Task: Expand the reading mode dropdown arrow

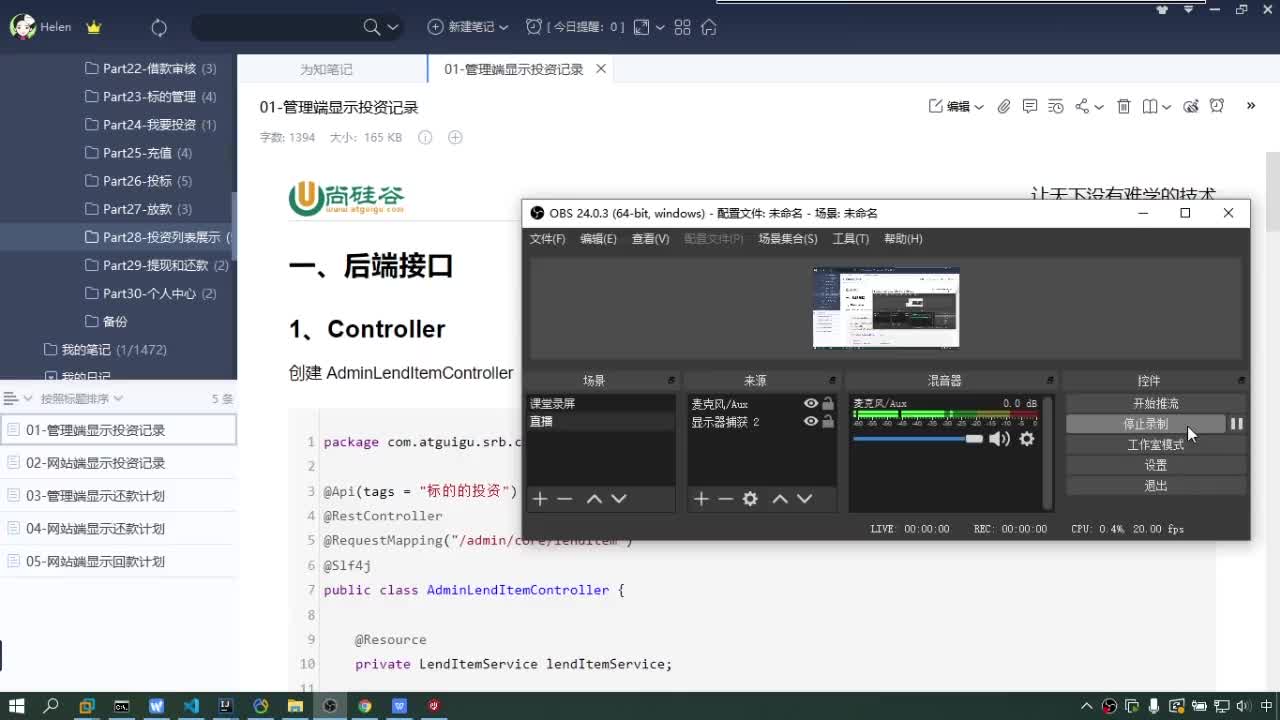Action: coord(1167,107)
